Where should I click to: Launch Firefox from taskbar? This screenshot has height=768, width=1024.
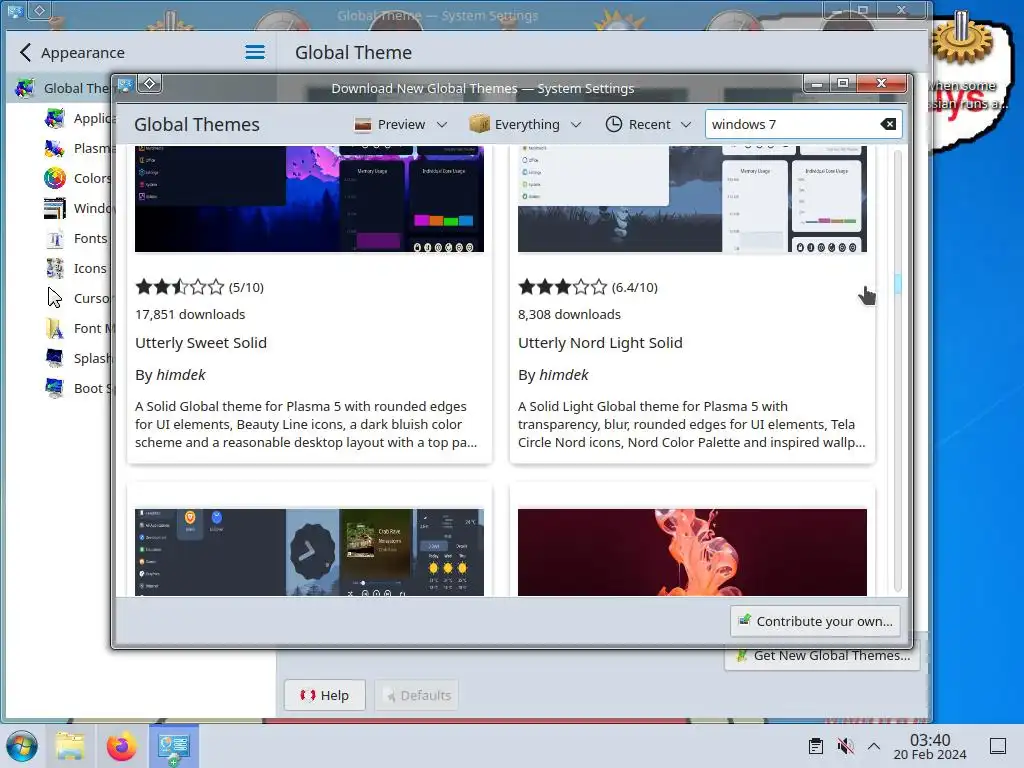tap(121, 746)
